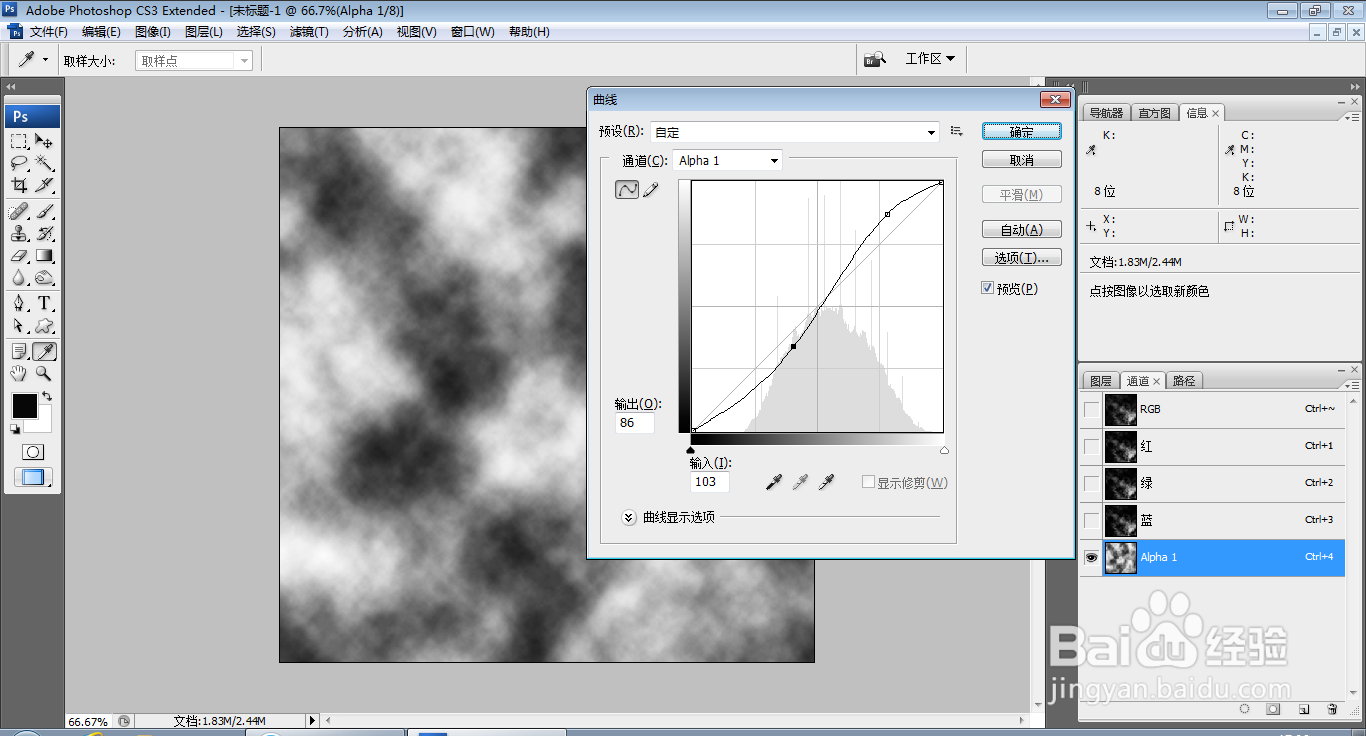Select the Rectangular Marquee tool

19,141
